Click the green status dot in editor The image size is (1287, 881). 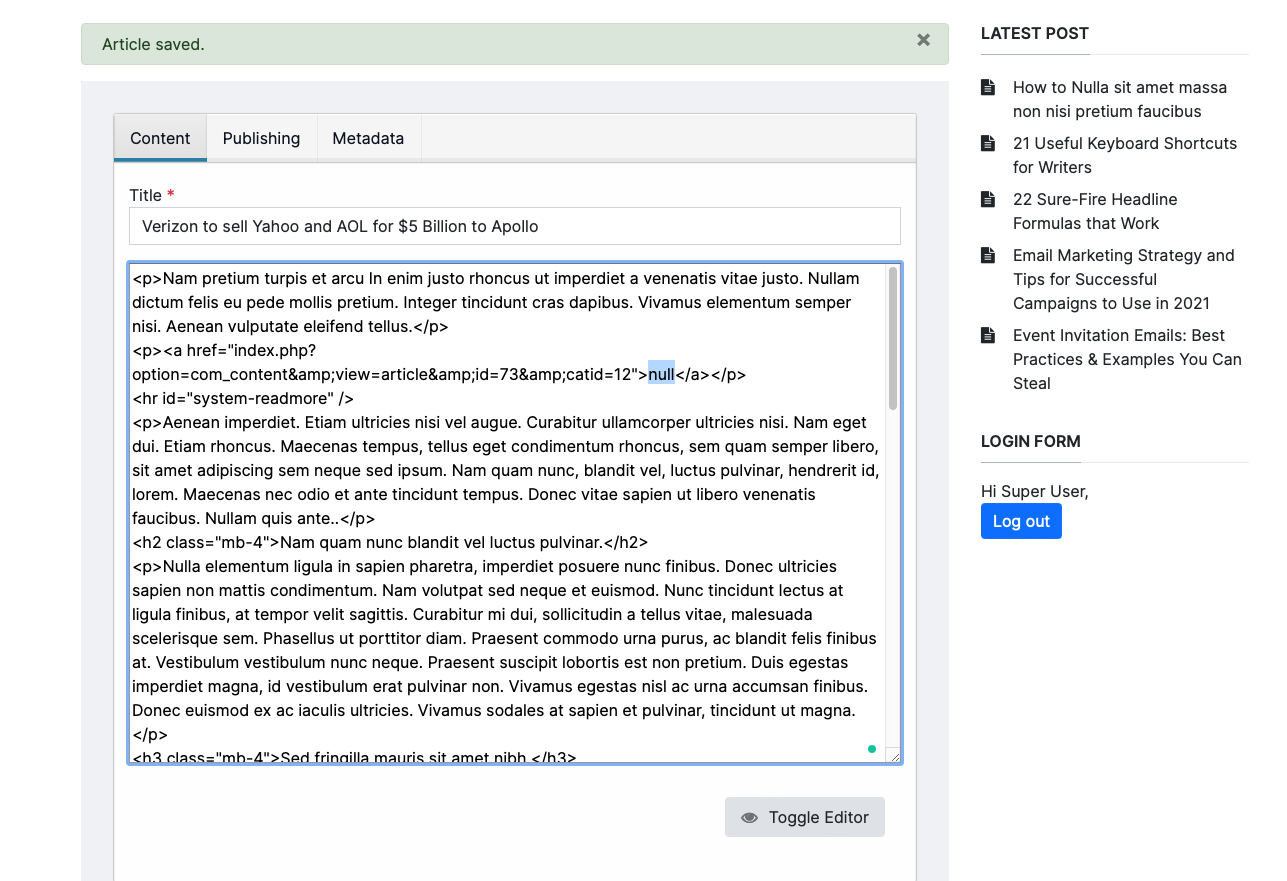click(872, 749)
